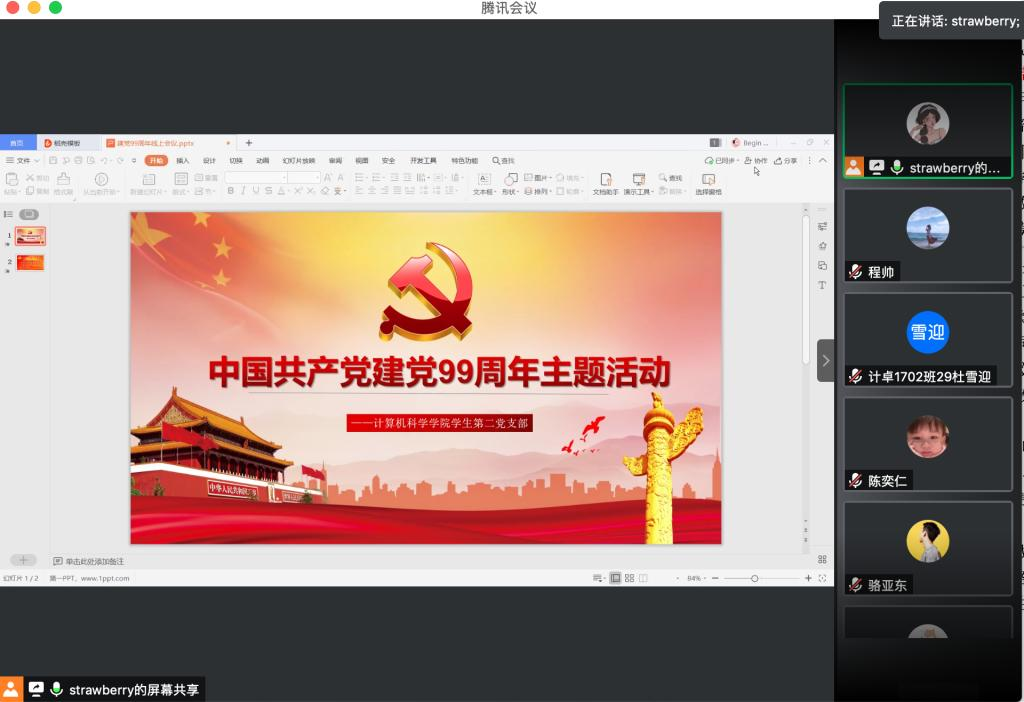
Task: Open the font name combo box
Action: pyautogui.click(x=255, y=177)
